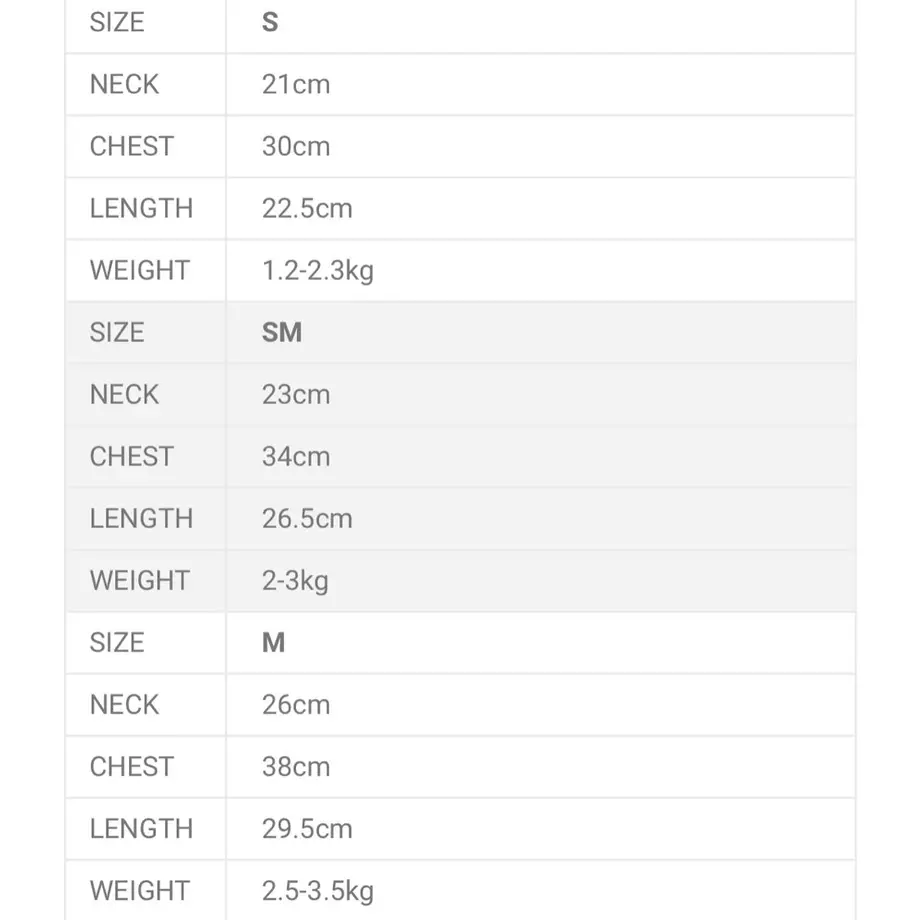This screenshot has height=920, width=920.
Task: Click the 26cm neck measurement
Action: pyautogui.click(x=296, y=705)
